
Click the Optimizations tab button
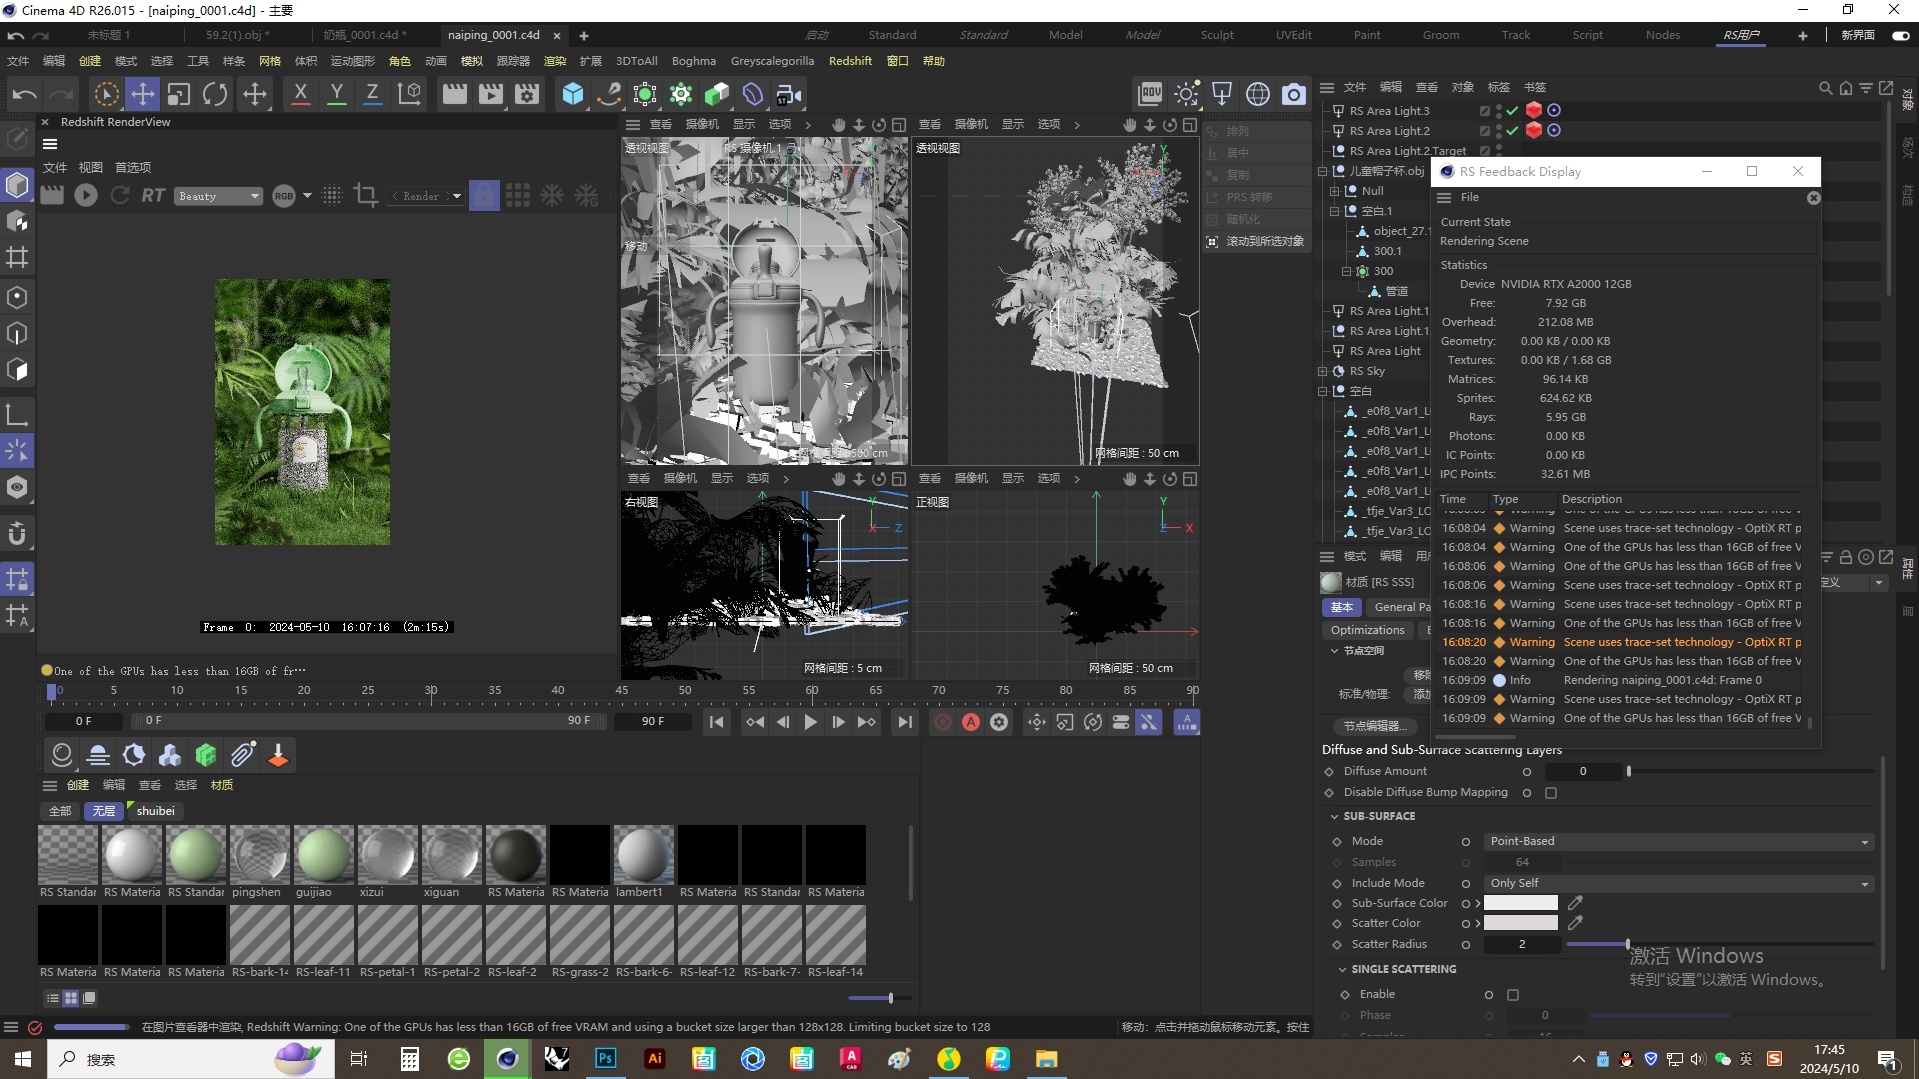[1367, 630]
